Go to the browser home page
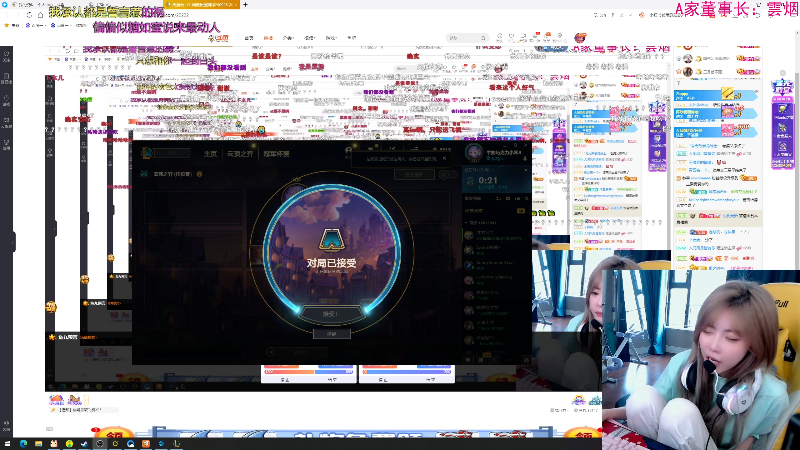 [40, 15]
